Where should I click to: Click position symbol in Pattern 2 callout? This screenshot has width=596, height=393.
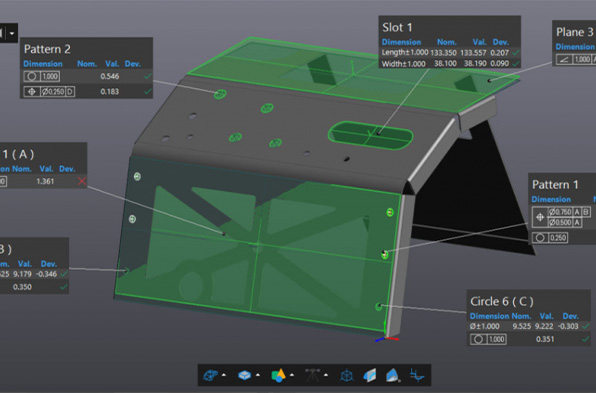[32, 92]
